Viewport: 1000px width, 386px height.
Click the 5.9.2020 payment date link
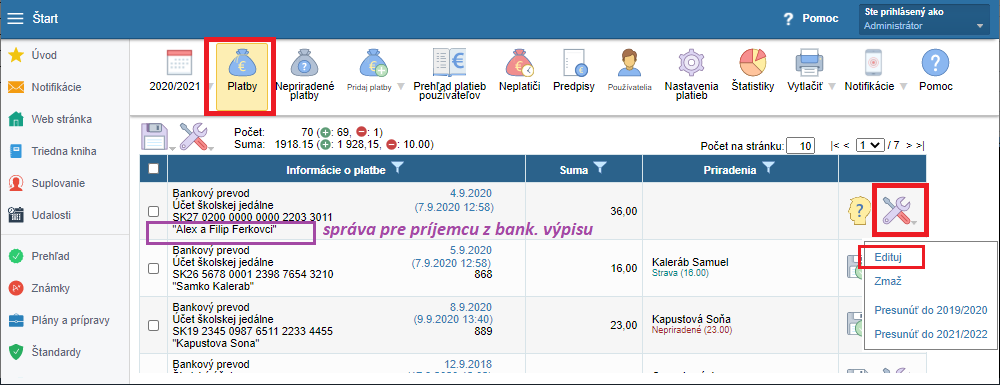click(x=471, y=251)
